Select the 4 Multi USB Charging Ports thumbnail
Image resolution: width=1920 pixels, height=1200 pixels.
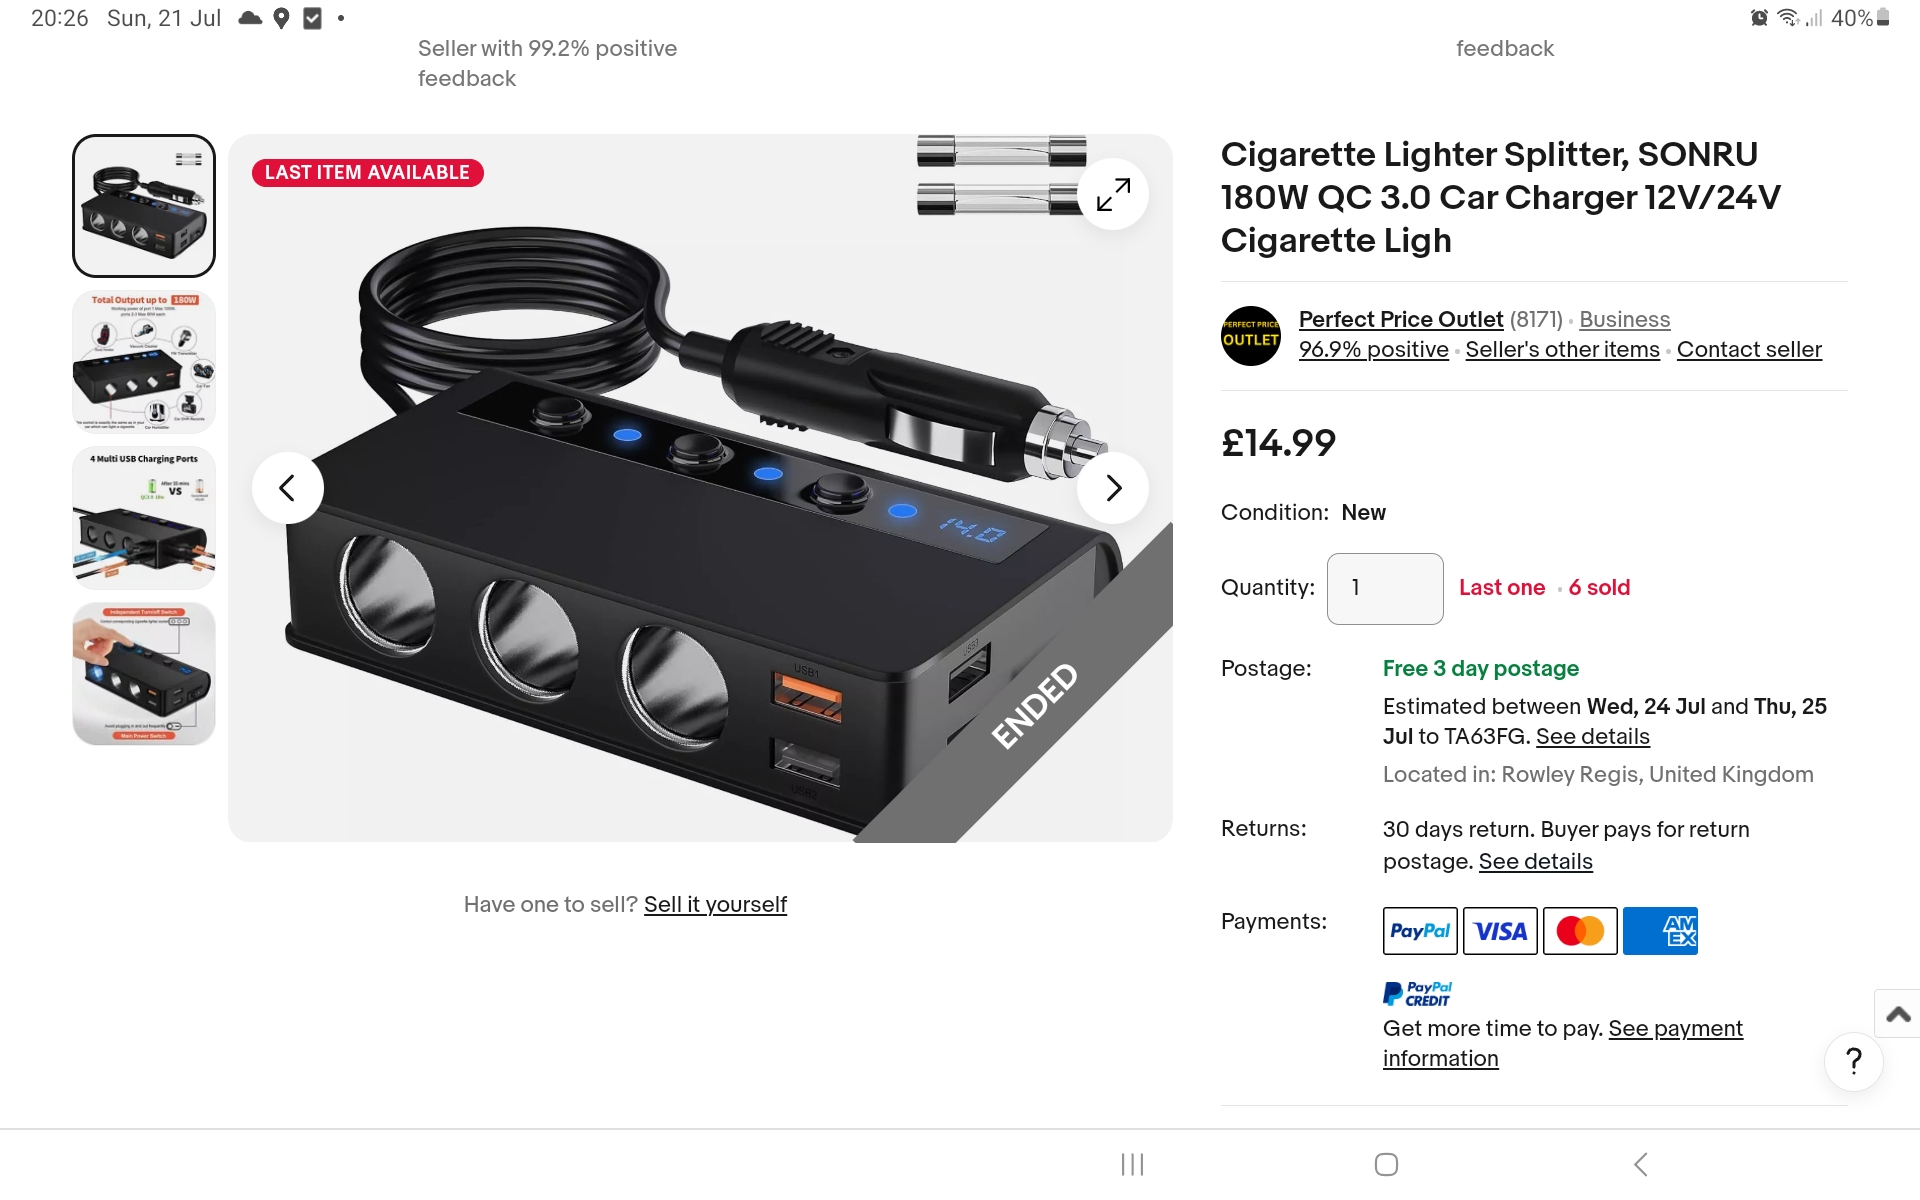click(144, 518)
